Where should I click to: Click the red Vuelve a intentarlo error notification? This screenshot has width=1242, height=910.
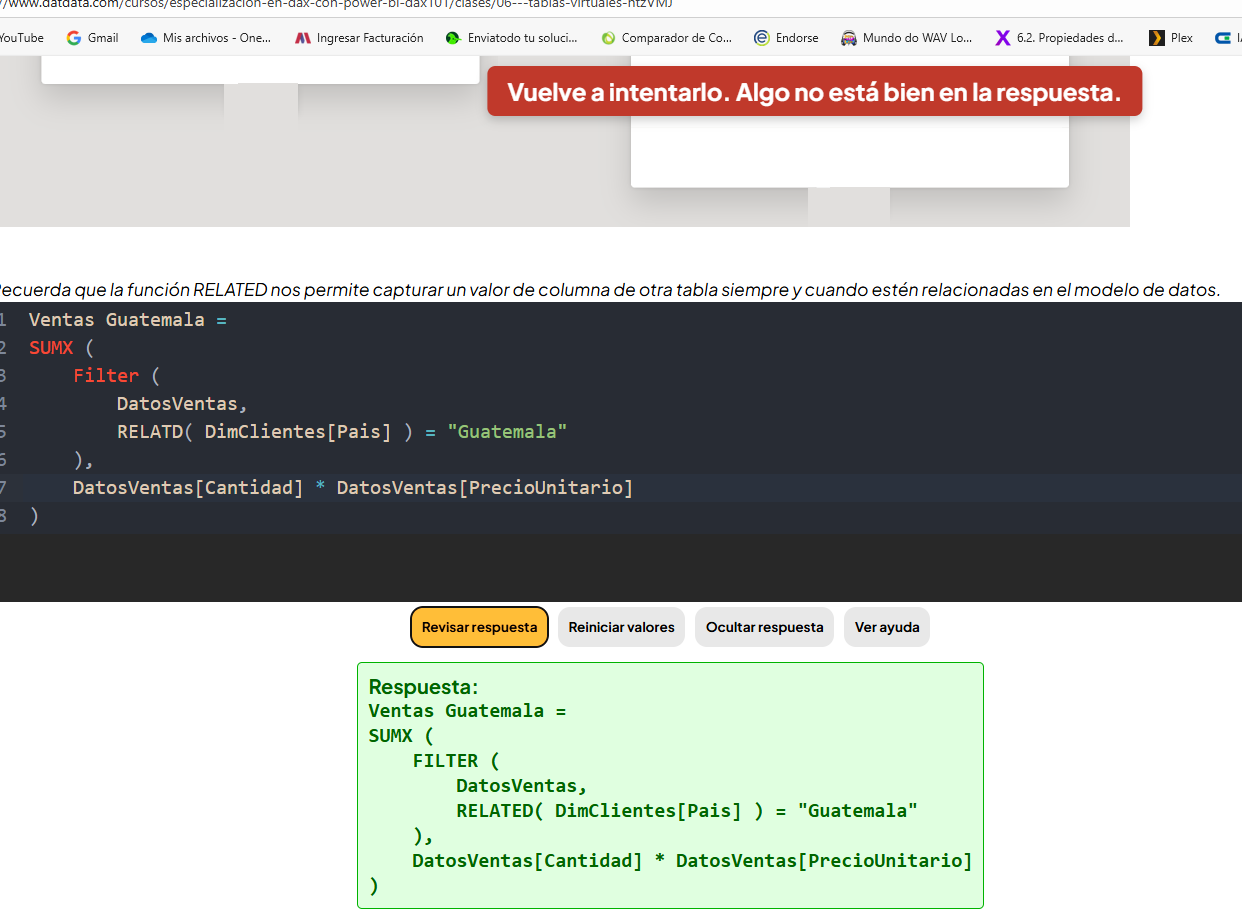coord(814,92)
